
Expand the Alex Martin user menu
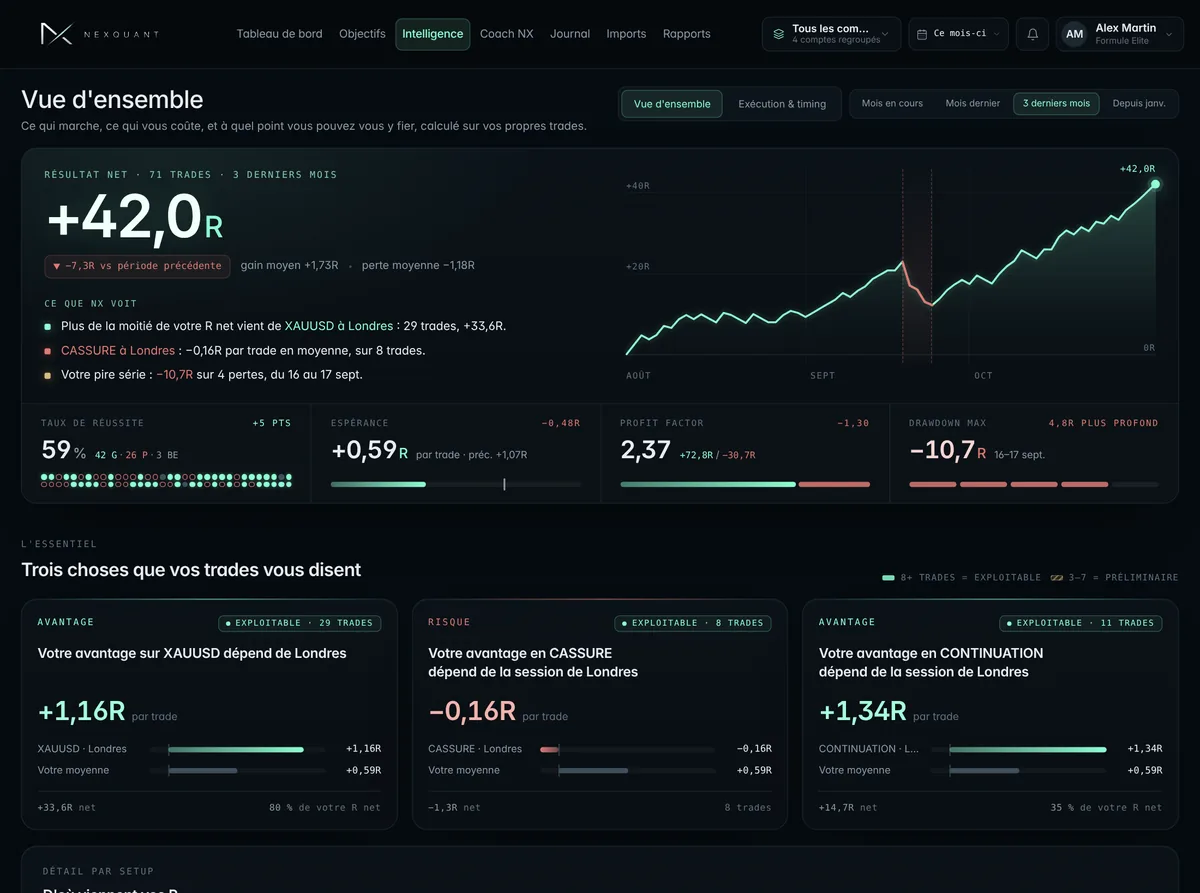point(1119,34)
